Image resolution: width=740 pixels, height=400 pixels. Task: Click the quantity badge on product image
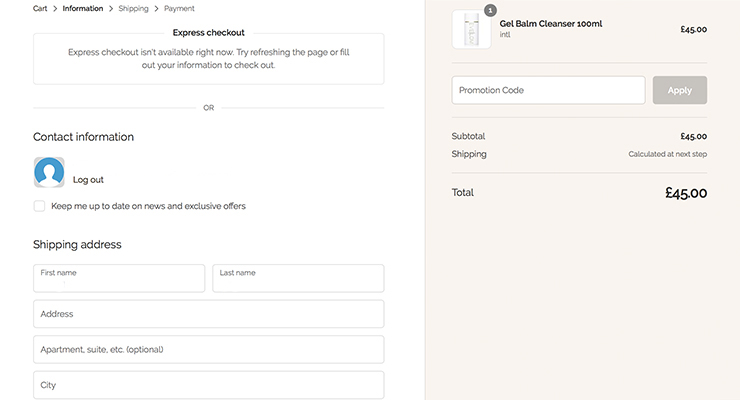[x=490, y=10]
